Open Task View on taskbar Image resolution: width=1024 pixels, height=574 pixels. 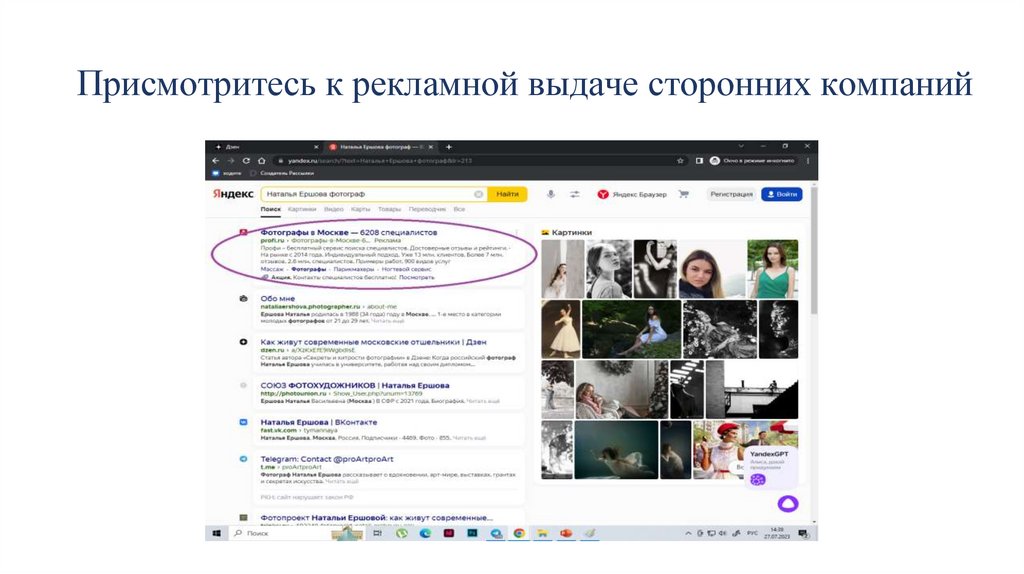click(x=377, y=533)
